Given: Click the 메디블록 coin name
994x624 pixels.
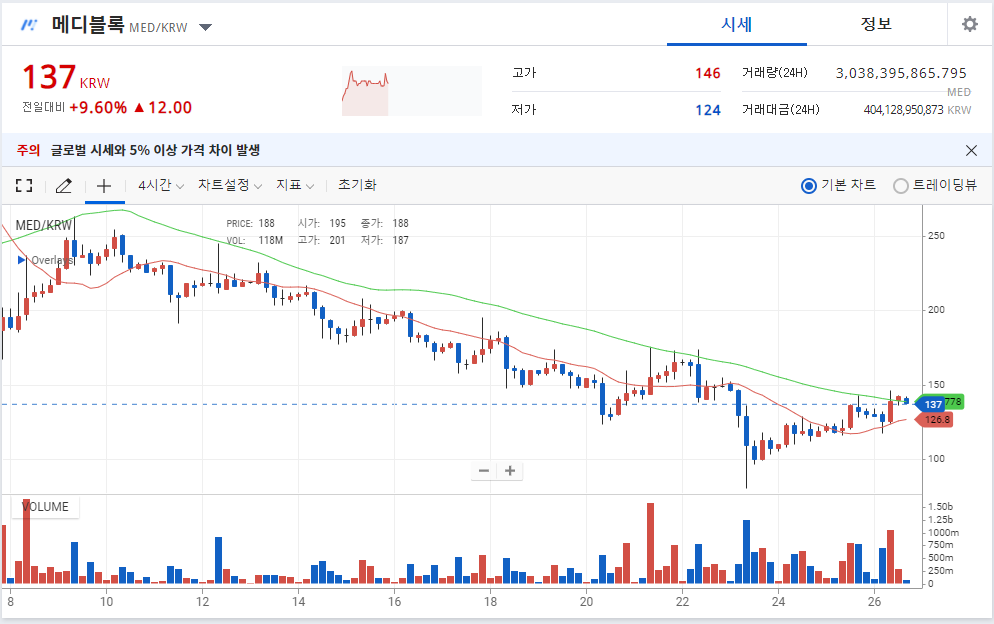Looking at the screenshot, I should [87, 25].
